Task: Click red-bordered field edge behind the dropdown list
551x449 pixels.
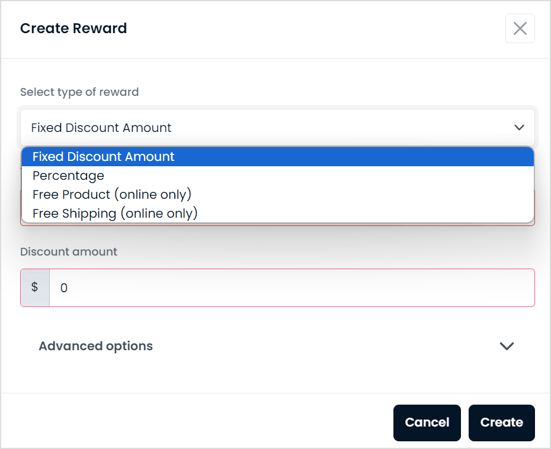Action: pos(278,224)
